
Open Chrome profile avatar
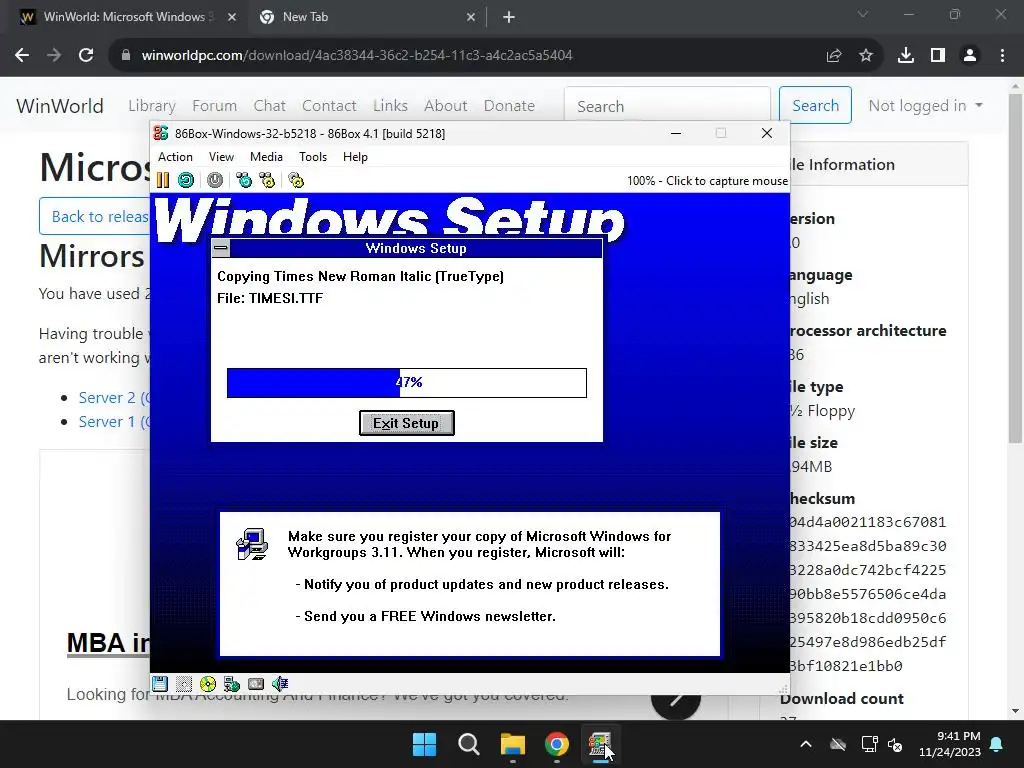[x=970, y=56]
